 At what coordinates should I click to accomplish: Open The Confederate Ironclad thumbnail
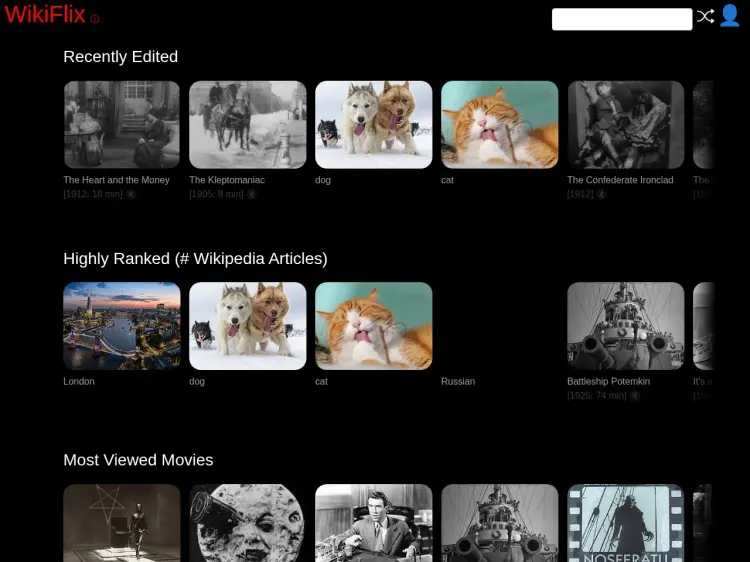point(626,124)
